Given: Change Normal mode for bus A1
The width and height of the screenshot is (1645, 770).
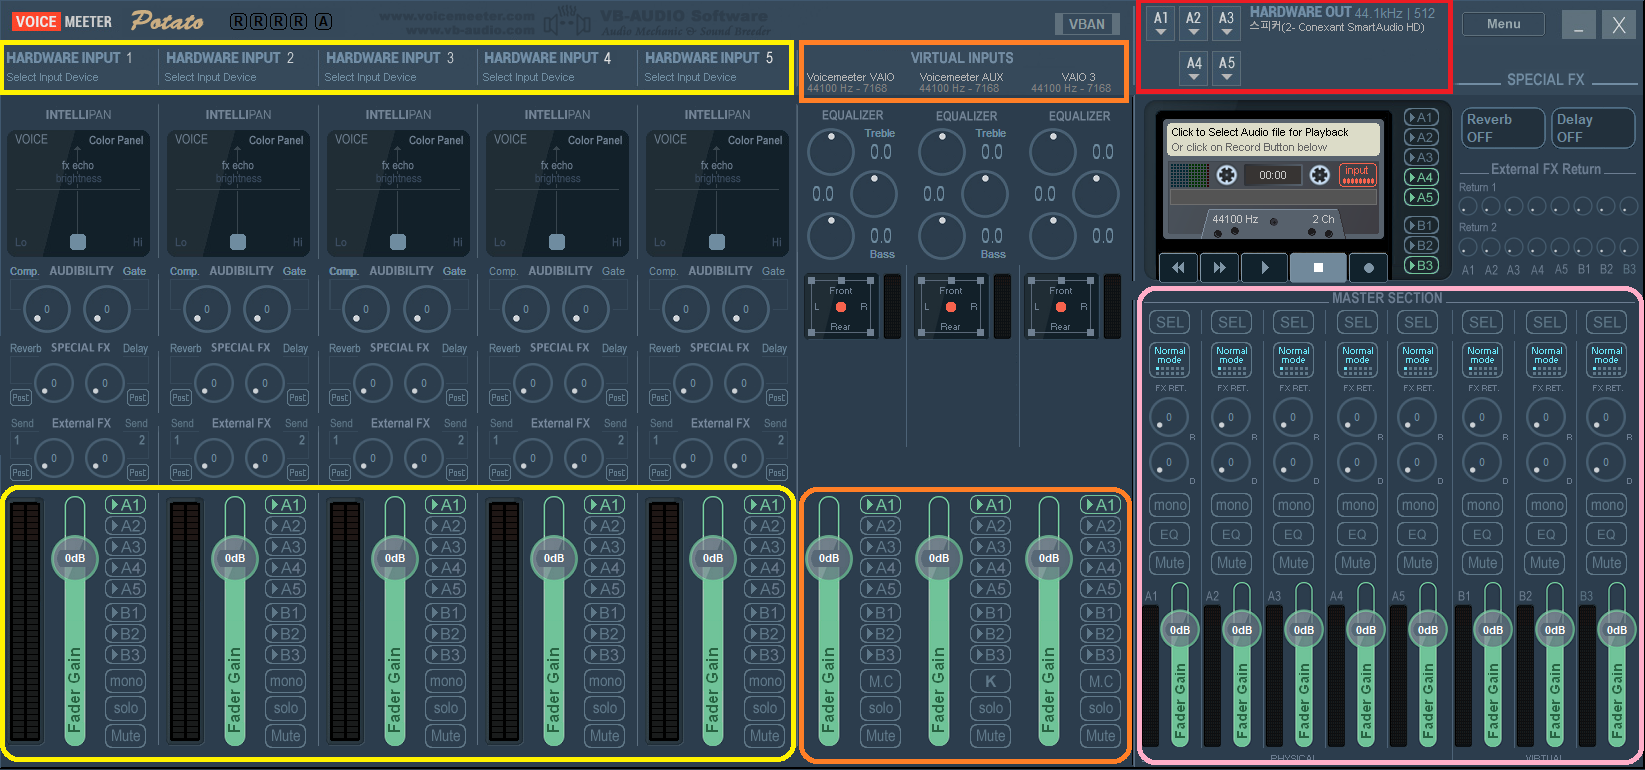Looking at the screenshot, I should point(1170,360).
